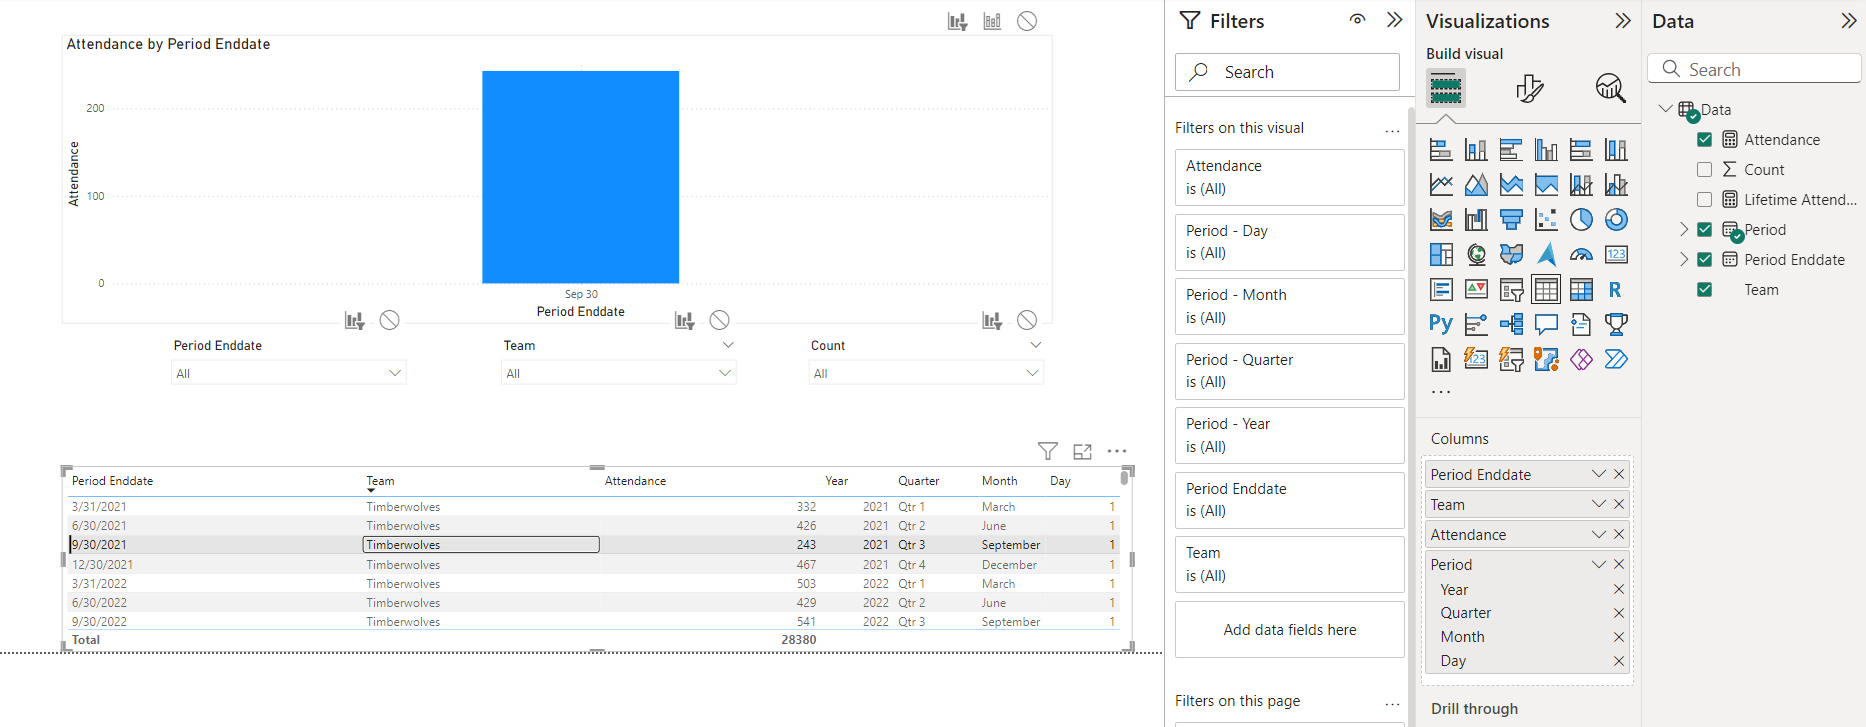
Task: Toggle the eye icon in Filters header
Action: [1357, 20]
